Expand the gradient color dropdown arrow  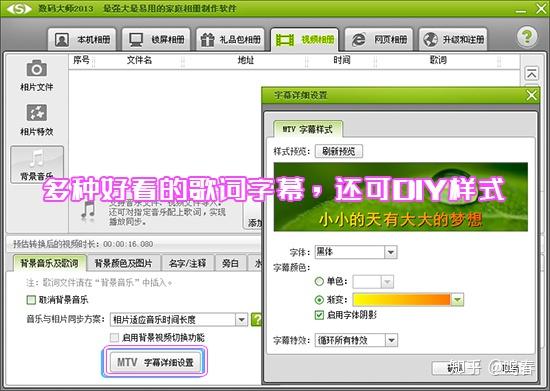[x=457, y=300]
